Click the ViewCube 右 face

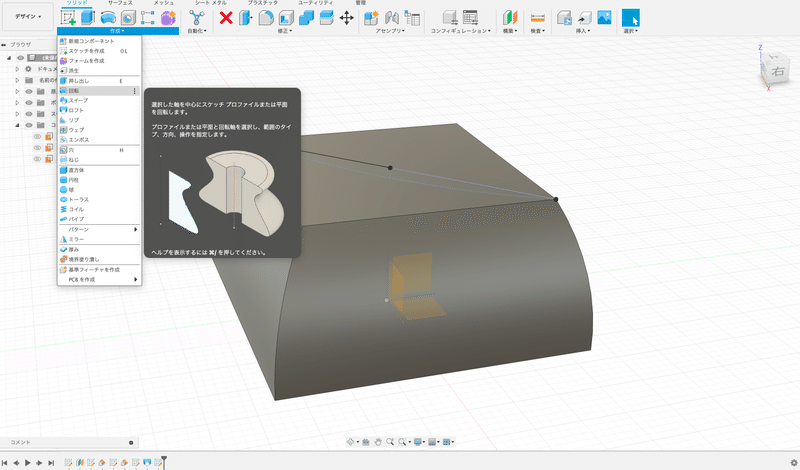click(x=777, y=71)
